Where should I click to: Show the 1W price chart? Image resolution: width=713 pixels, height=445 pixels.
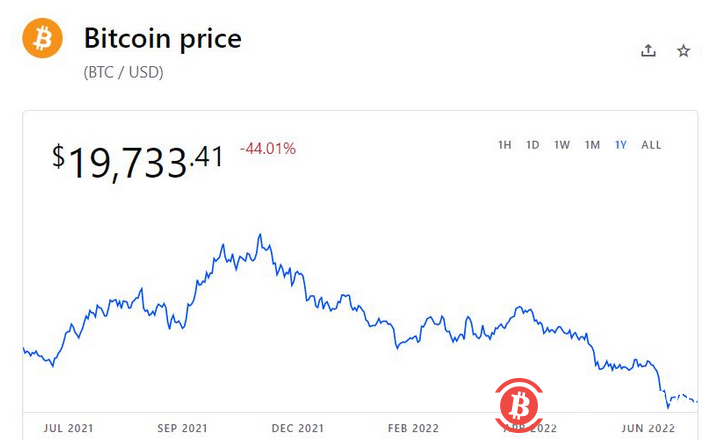(x=562, y=145)
